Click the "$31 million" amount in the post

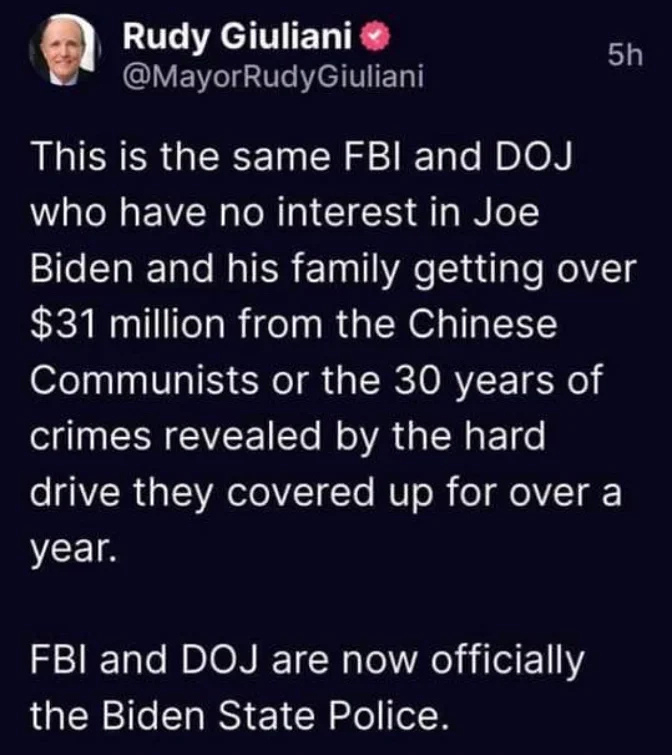click(x=128, y=325)
